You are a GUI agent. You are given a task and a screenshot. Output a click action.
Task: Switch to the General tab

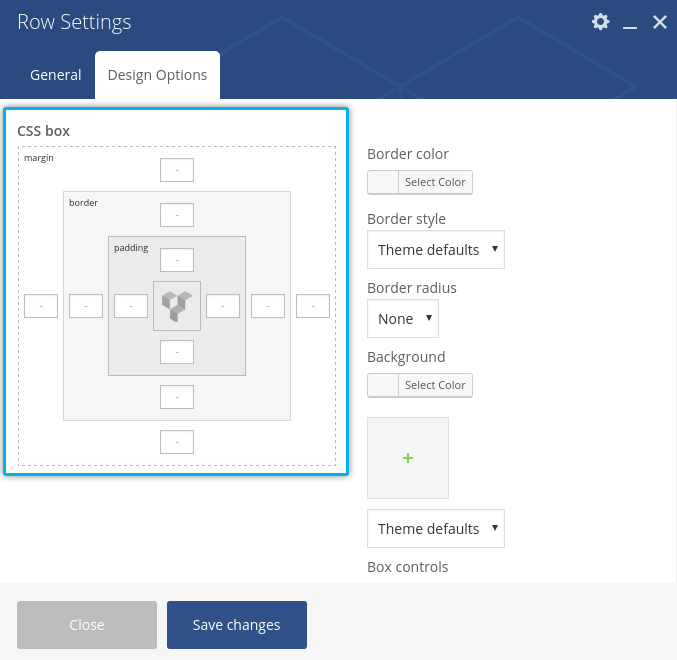click(x=56, y=75)
